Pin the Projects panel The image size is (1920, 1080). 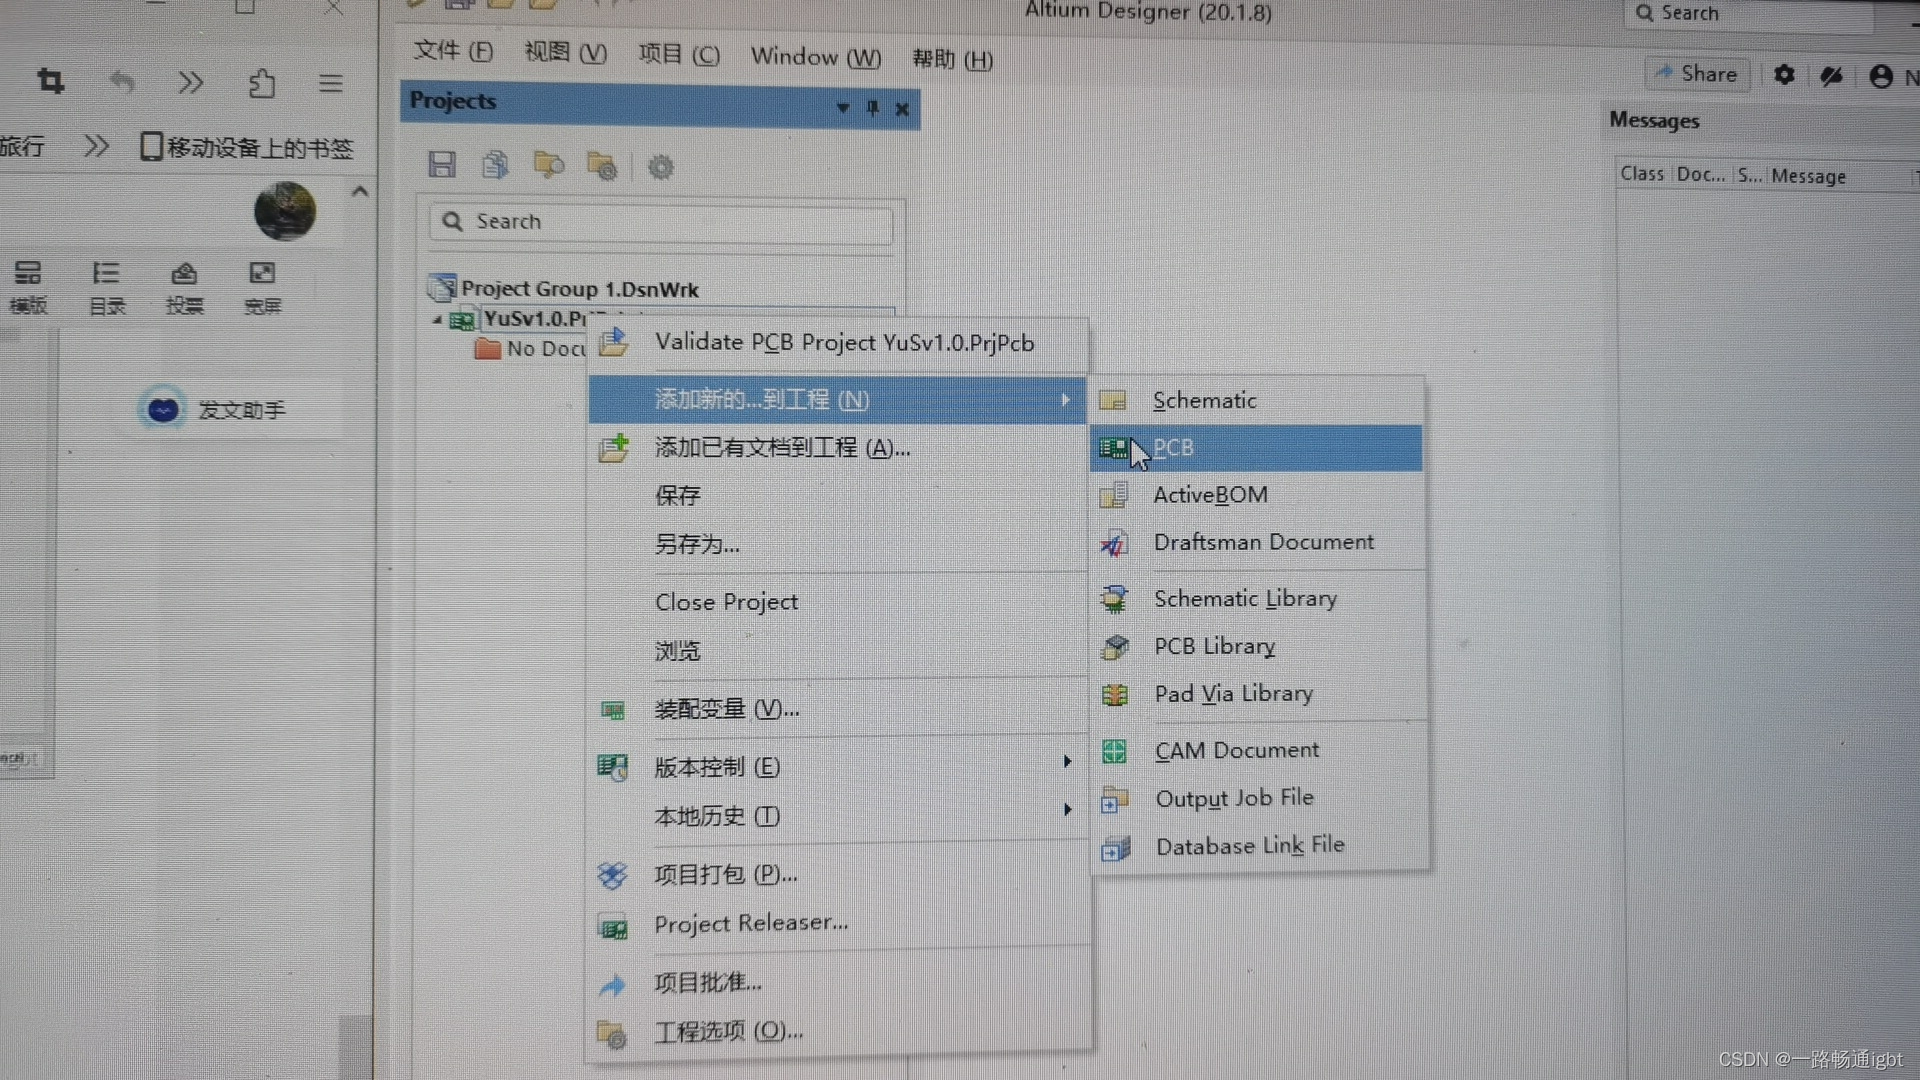point(871,108)
